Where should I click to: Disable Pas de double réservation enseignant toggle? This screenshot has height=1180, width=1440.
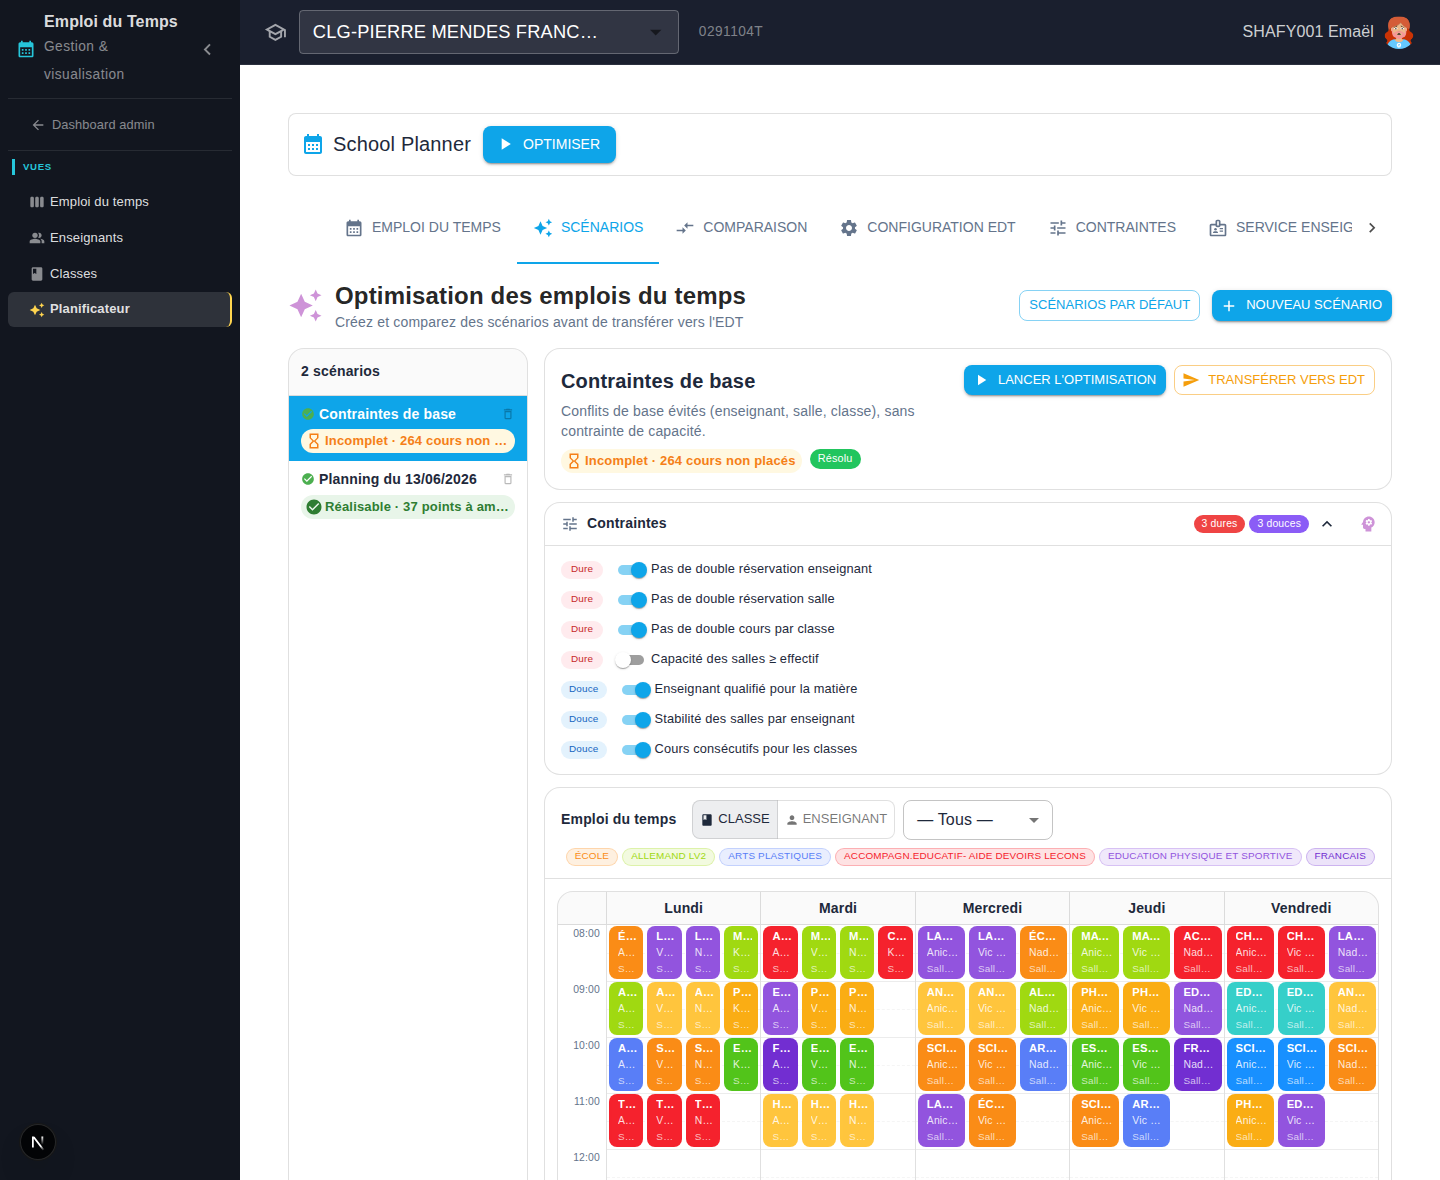(x=632, y=569)
